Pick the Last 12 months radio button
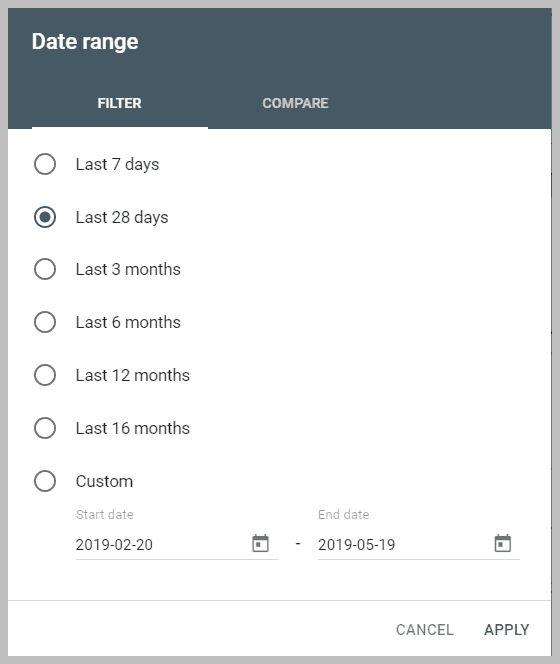560x664 pixels. tap(45, 375)
